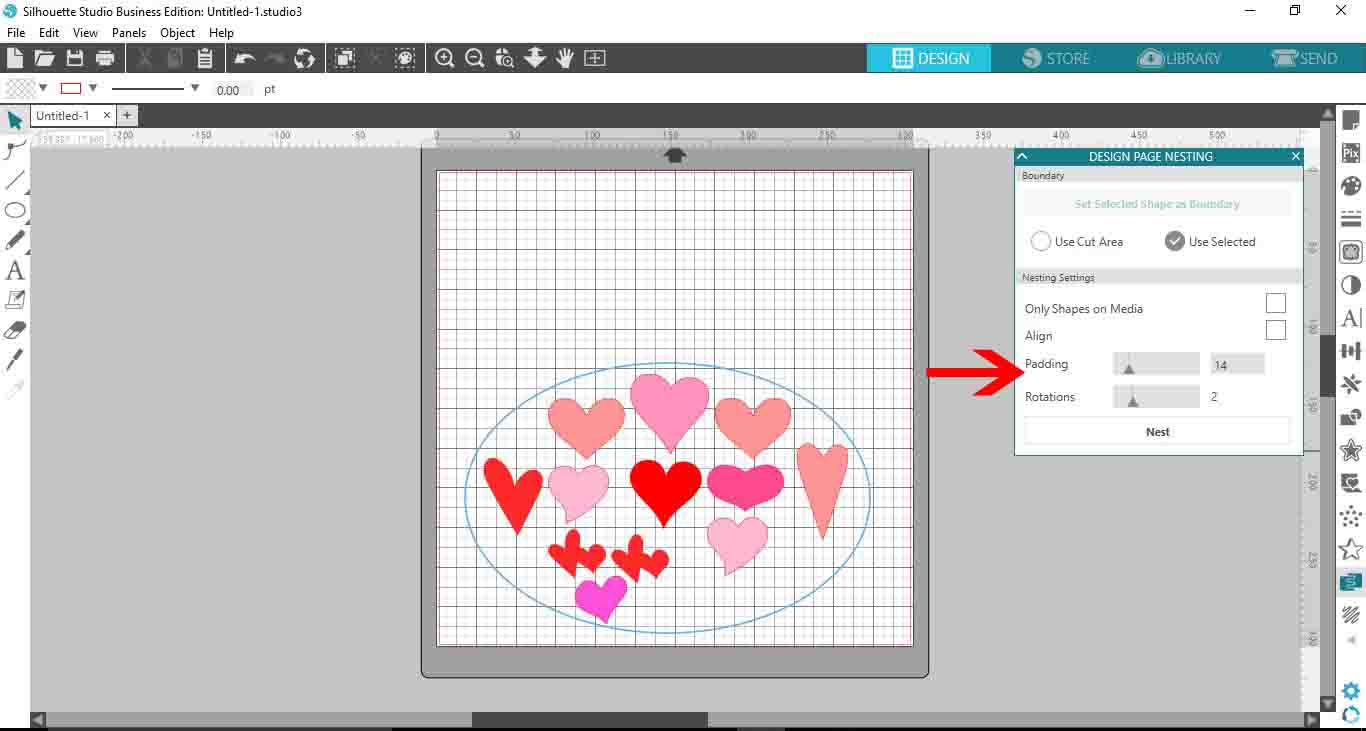Select the Untitled-1 document tab

click(63, 116)
